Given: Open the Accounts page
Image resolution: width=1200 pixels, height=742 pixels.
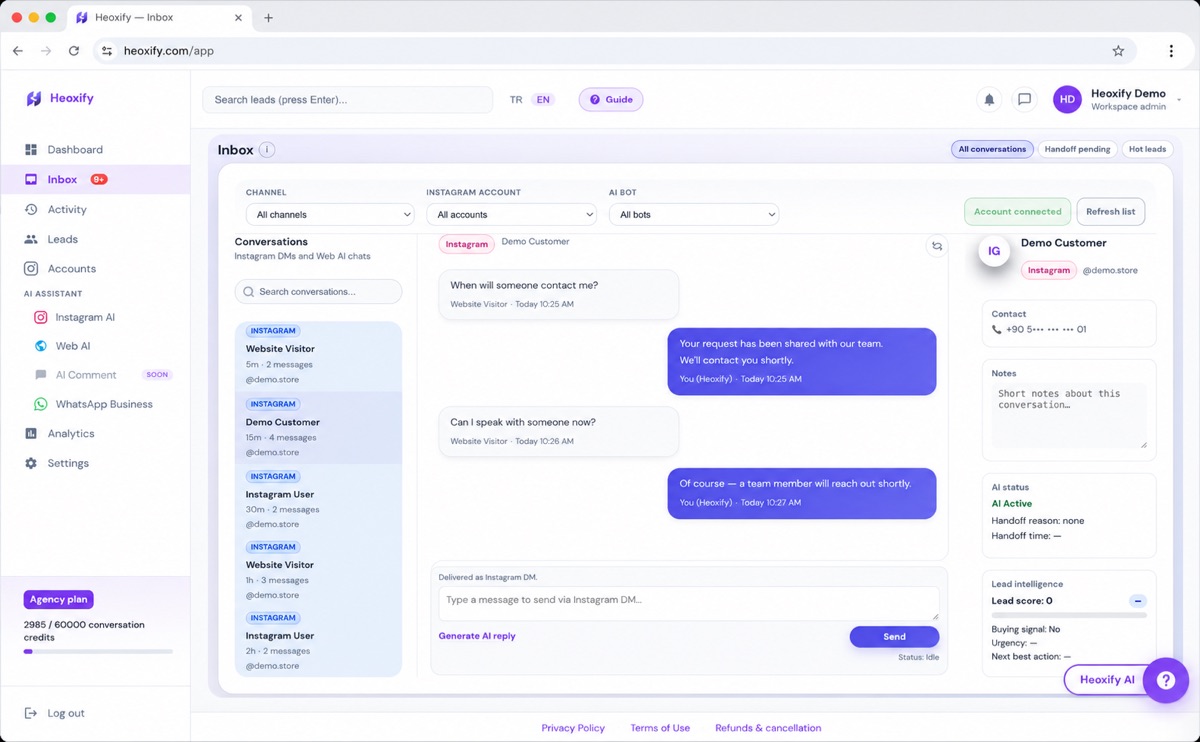Looking at the screenshot, I should click(x=71, y=269).
